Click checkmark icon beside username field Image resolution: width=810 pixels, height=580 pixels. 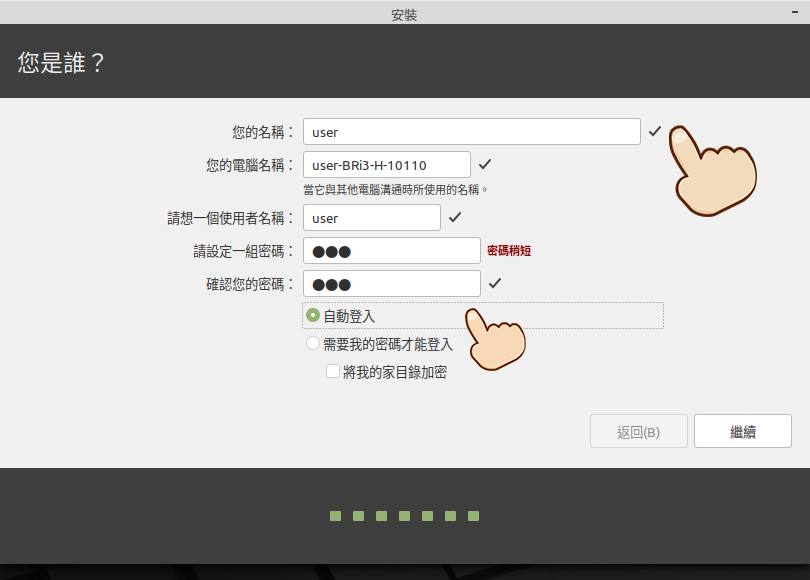click(455, 217)
